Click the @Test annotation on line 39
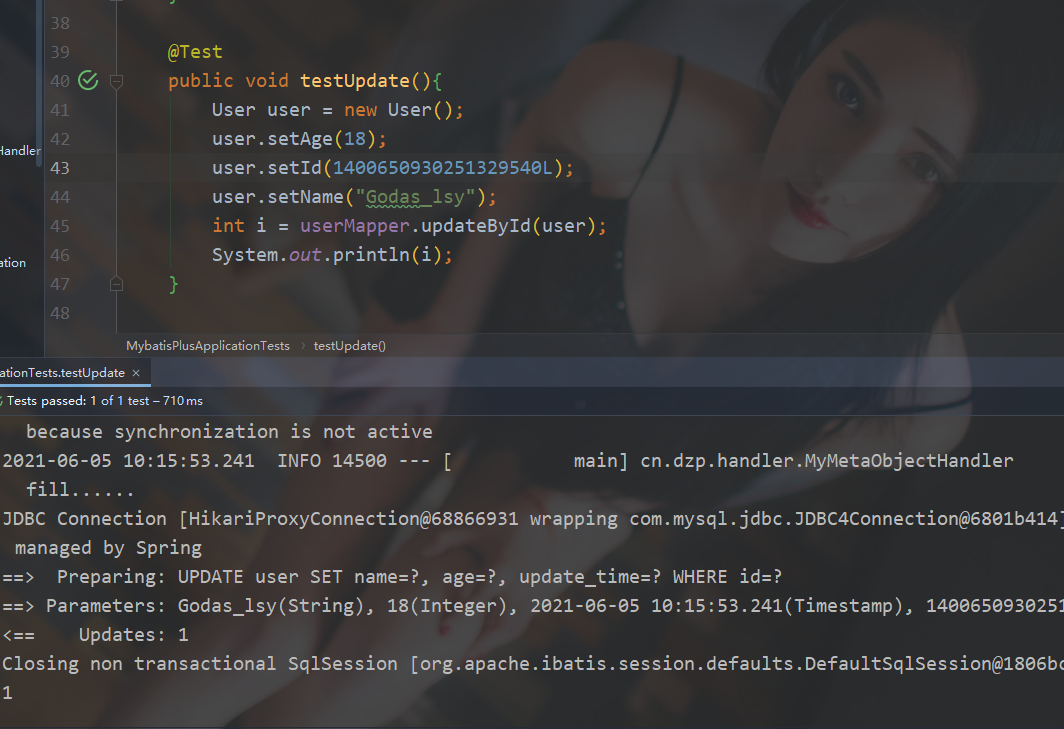This screenshot has width=1064, height=729. (x=195, y=52)
